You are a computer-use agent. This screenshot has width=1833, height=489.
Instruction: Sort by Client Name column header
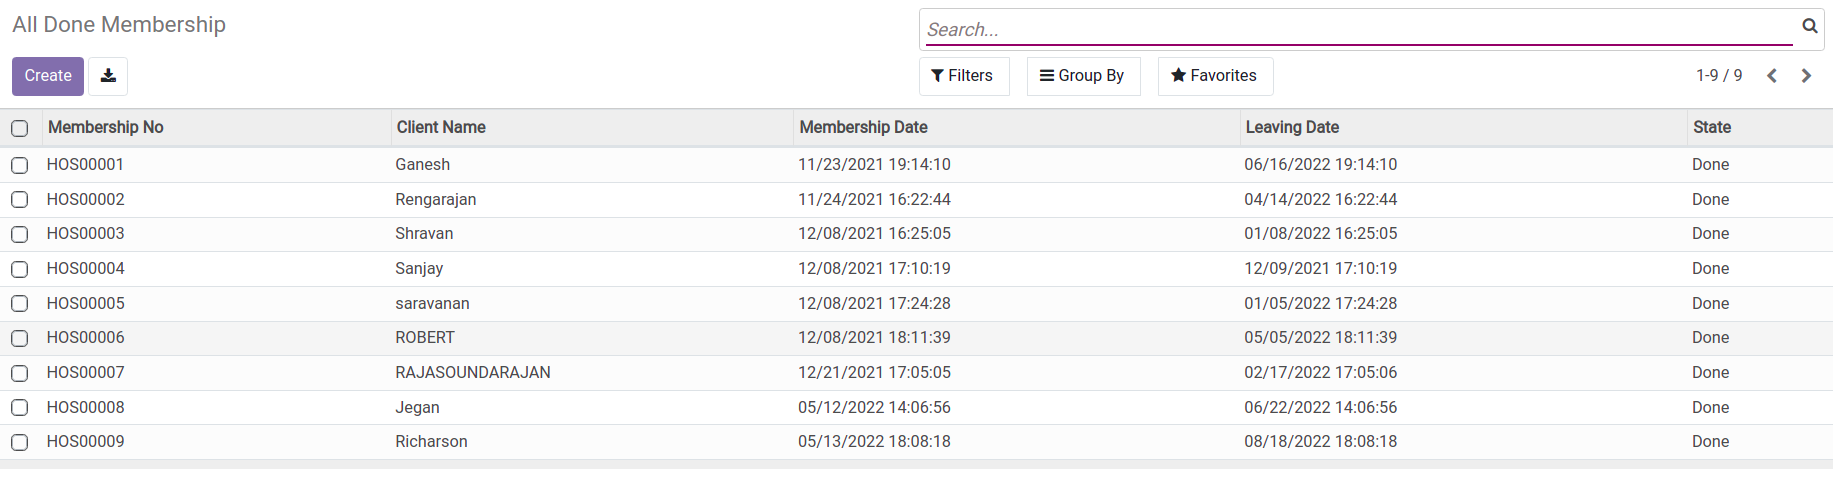(x=441, y=127)
